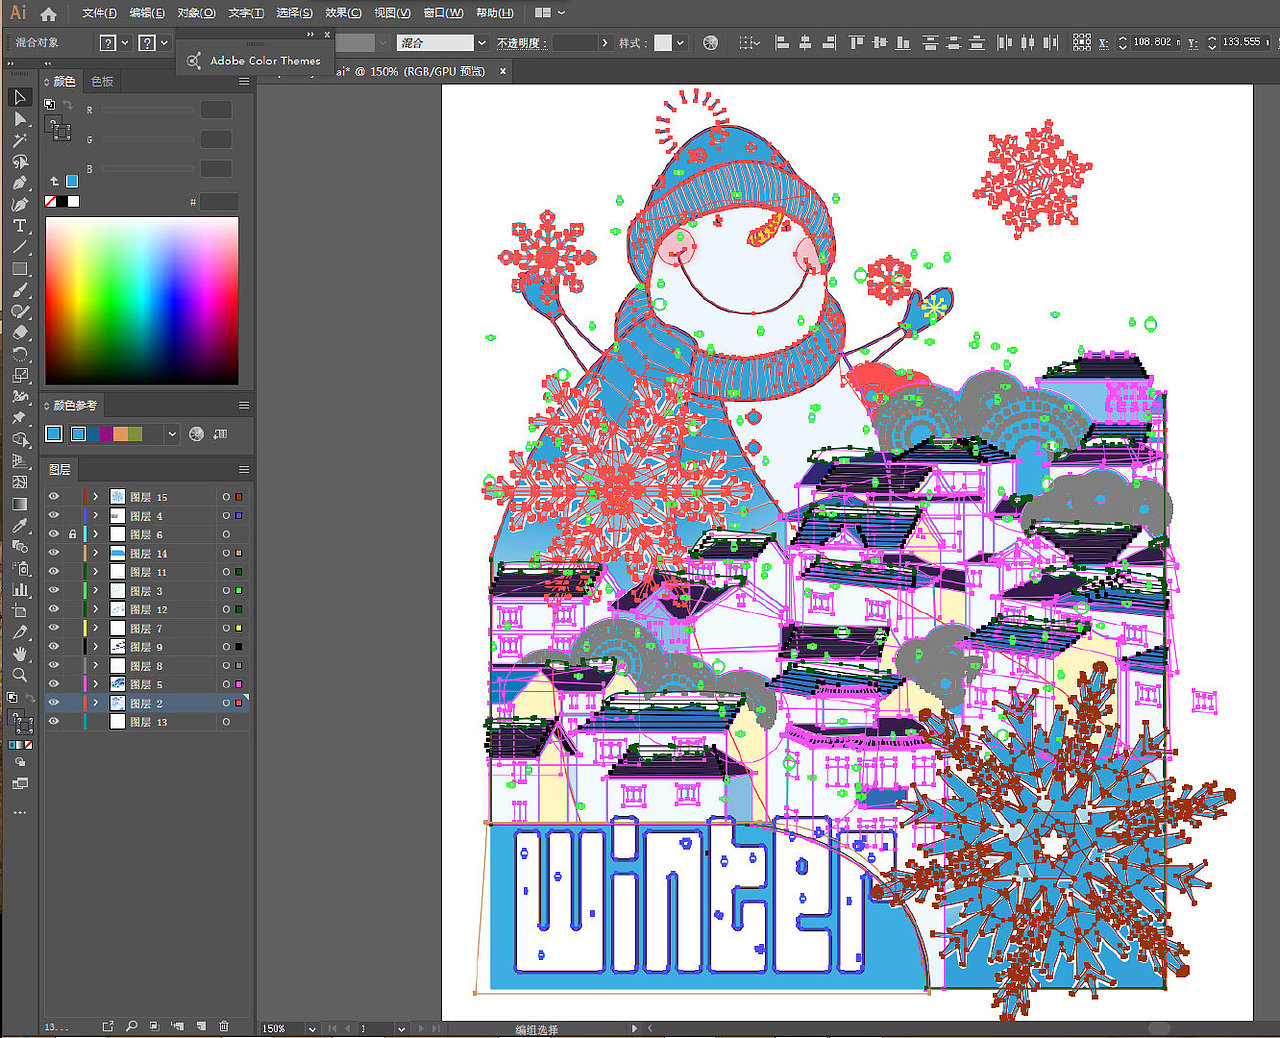
Task: Edit colors wheel in Color Guide panel
Action: click(196, 434)
